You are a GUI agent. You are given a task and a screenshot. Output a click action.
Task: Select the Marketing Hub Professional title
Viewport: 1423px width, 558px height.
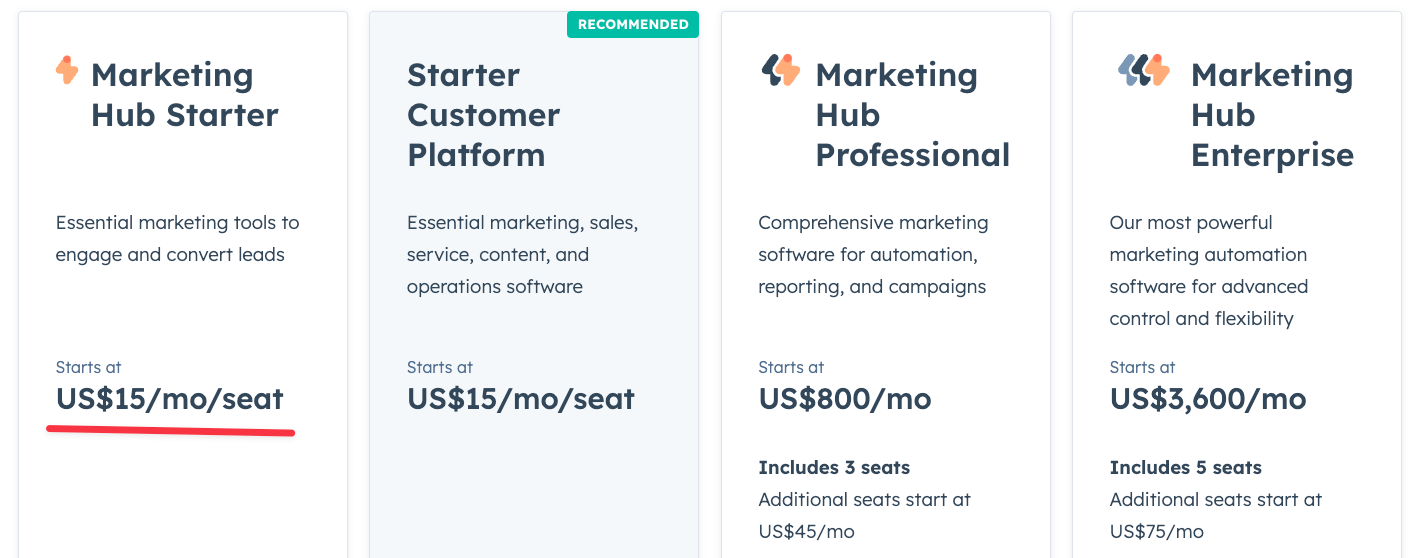click(x=912, y=115)
